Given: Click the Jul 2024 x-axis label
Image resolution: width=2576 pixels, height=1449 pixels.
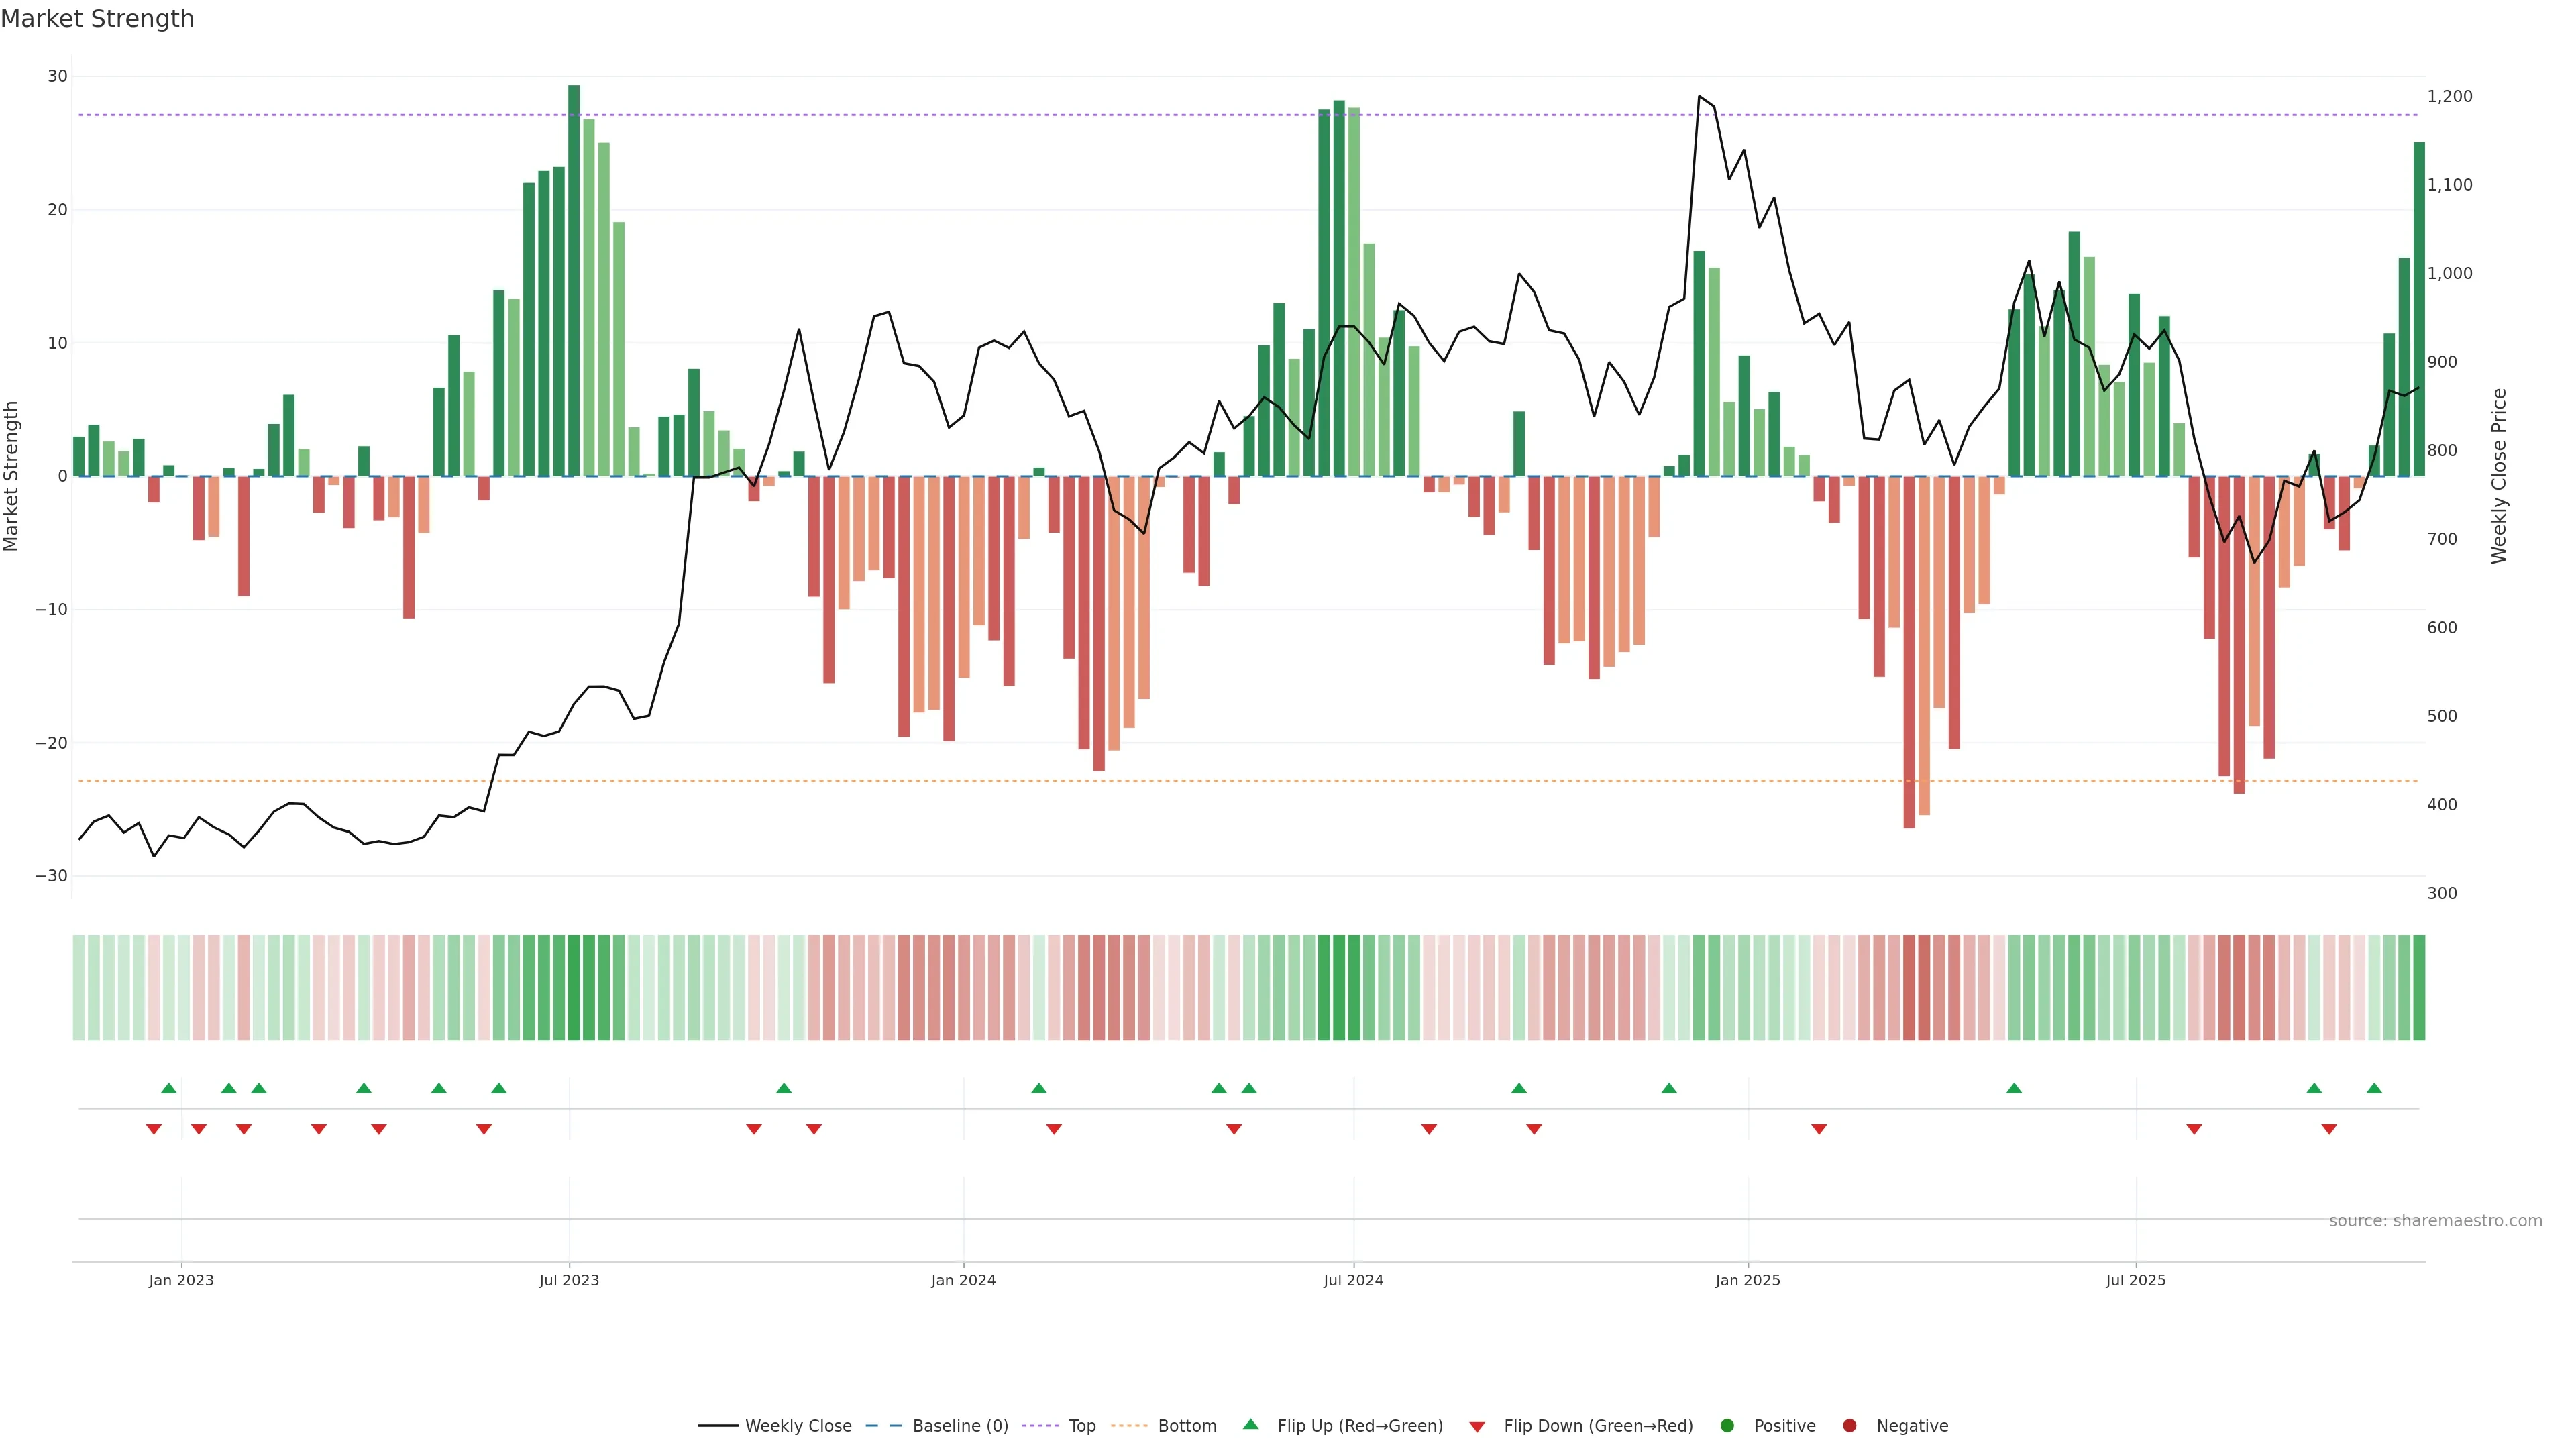Looking at the screenshot, I should coord(1353,1280).
